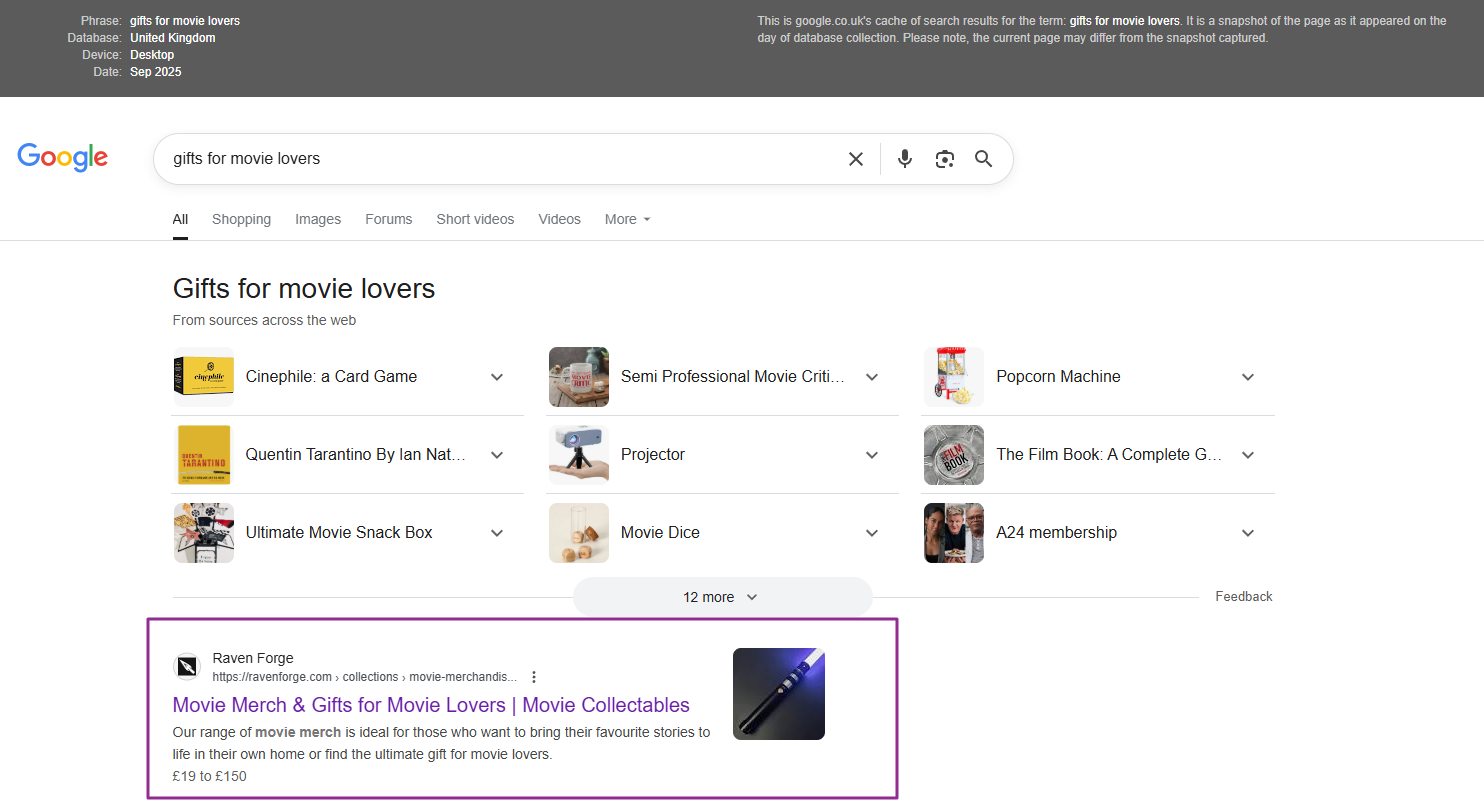
Task: Clear the search box with X
Action: [856, 159]
